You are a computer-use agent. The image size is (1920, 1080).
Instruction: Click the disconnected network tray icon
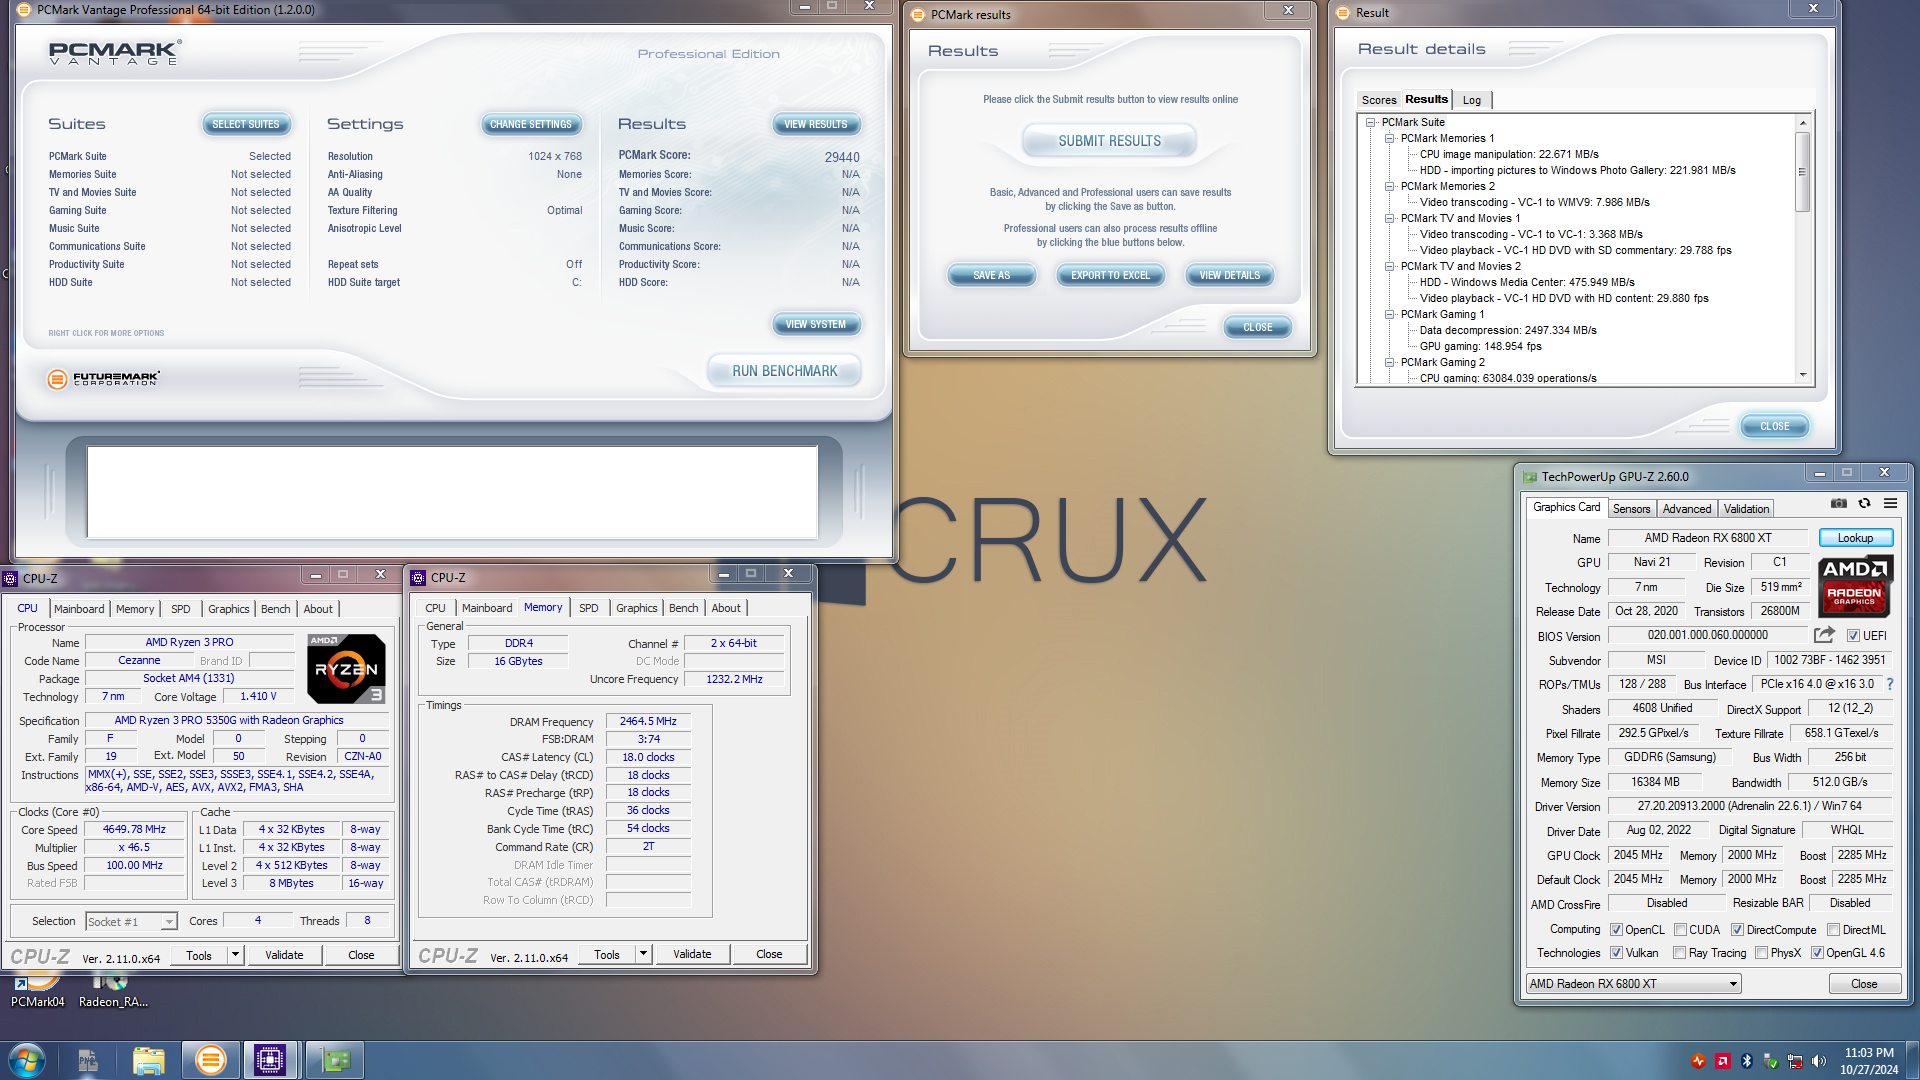(1795, 1061)
